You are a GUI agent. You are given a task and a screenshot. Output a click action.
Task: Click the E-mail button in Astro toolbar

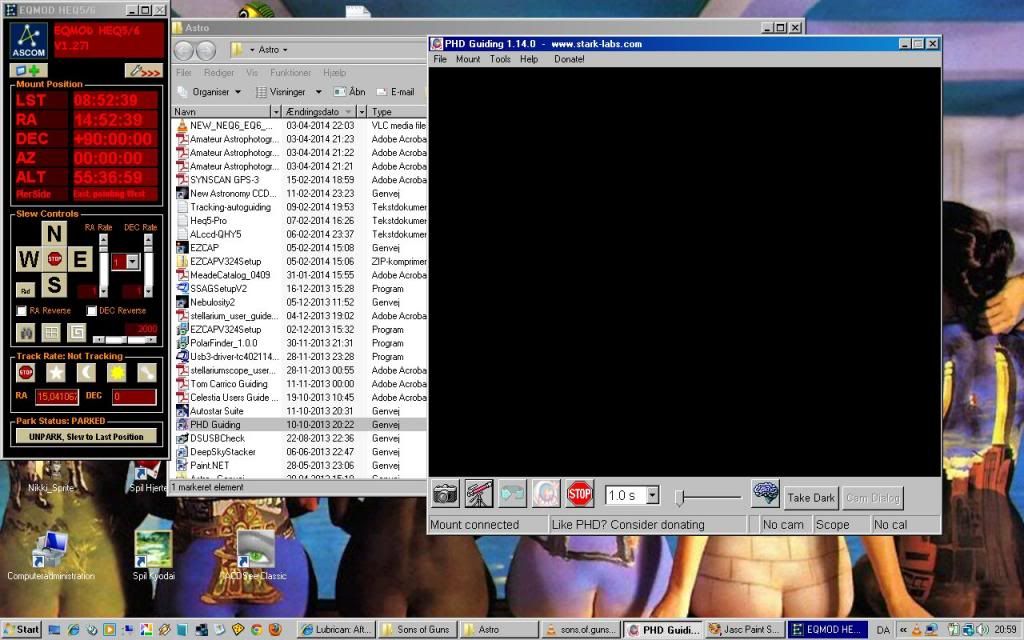396,92
